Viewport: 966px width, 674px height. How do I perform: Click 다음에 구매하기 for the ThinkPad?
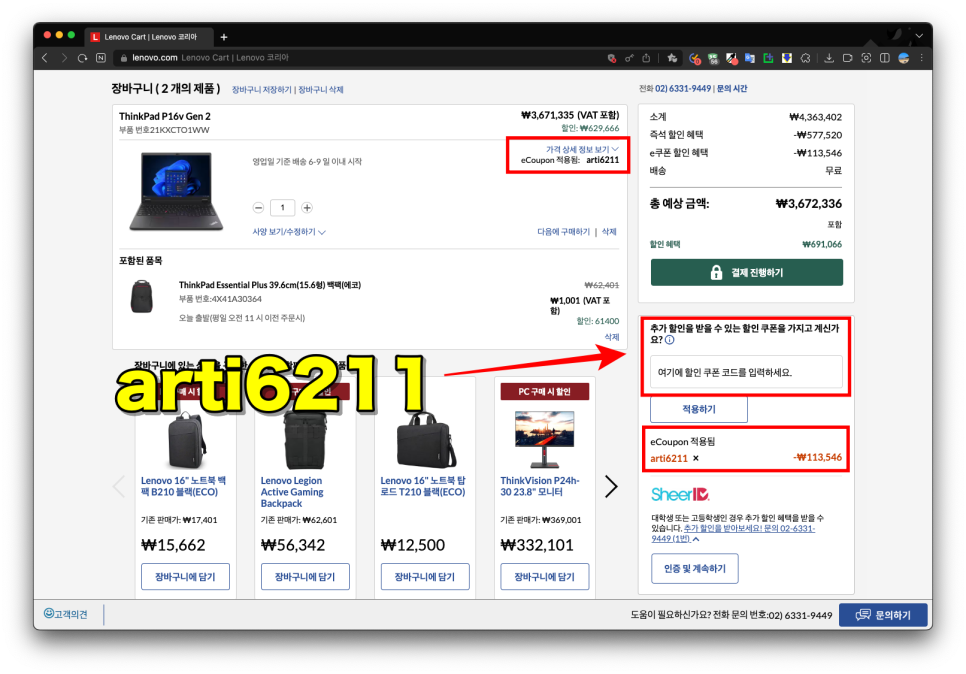(x=563, y=232)
